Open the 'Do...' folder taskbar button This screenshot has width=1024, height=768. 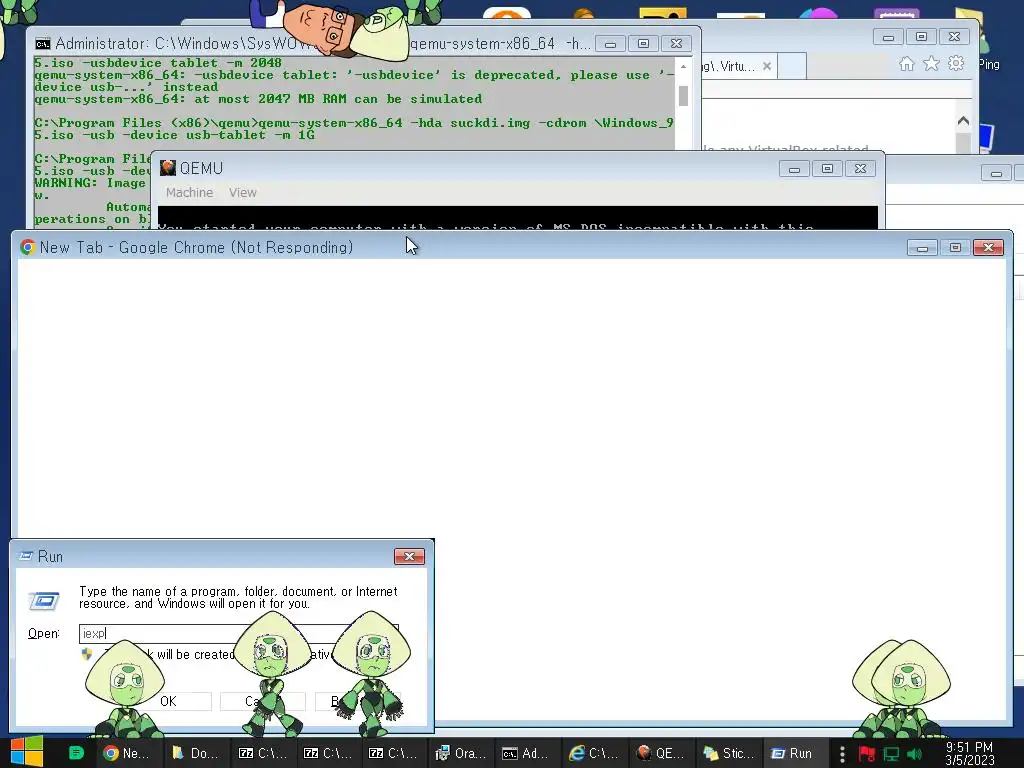[x=196, y=753]
